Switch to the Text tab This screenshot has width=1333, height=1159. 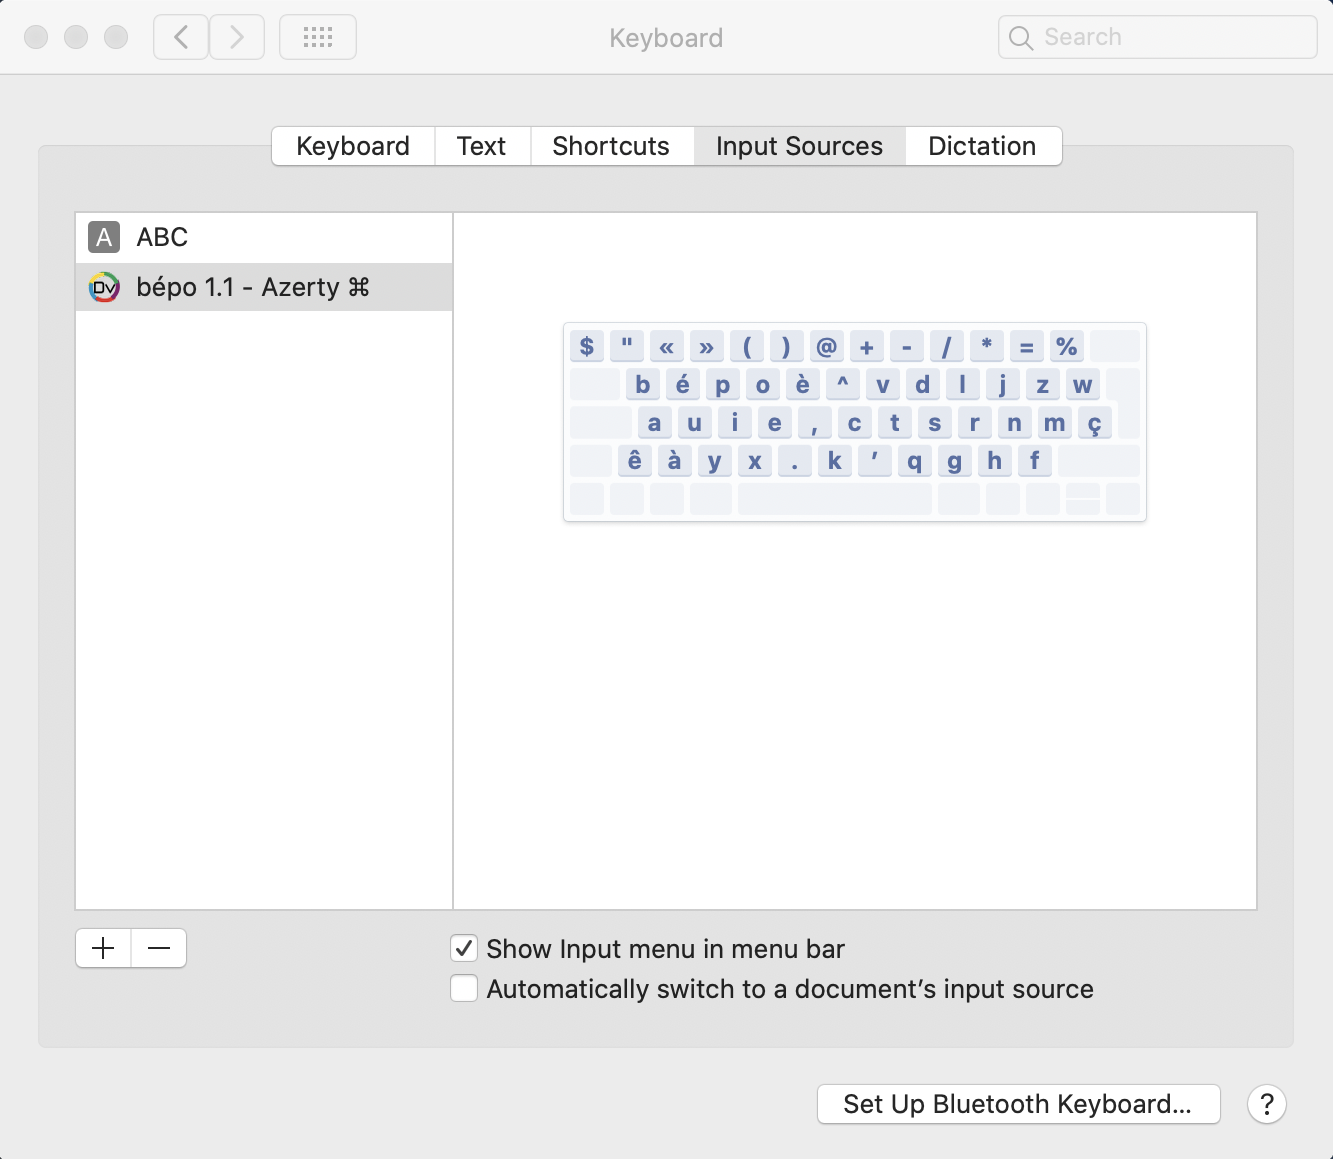[482, 146]
